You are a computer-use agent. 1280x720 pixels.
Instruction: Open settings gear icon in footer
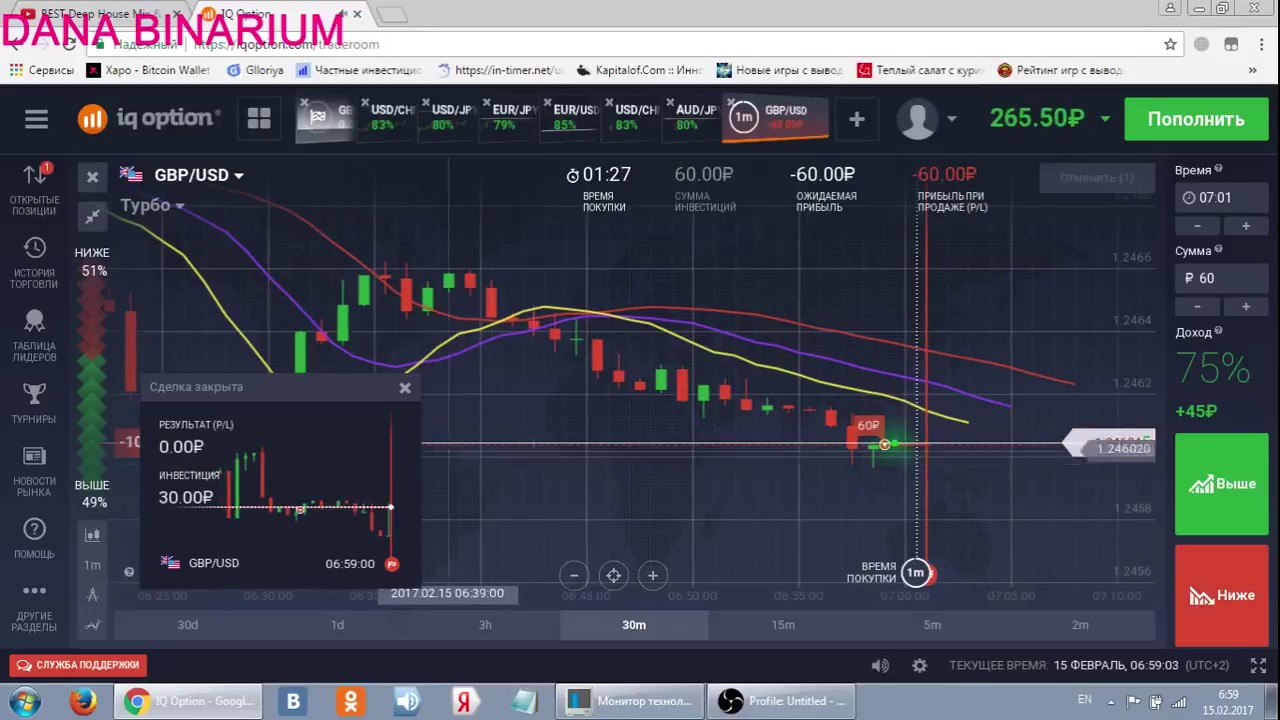[919, 665]
